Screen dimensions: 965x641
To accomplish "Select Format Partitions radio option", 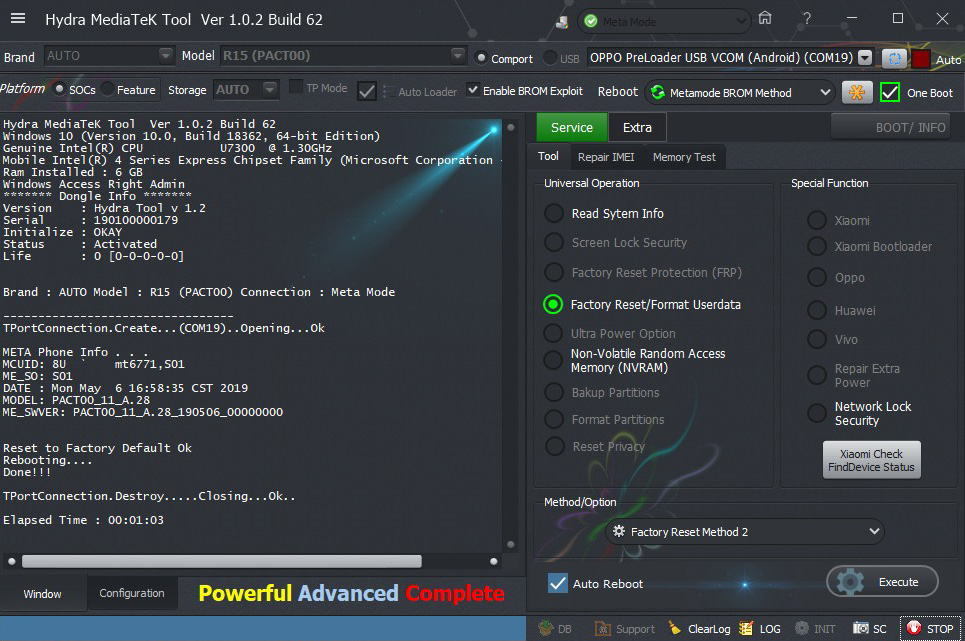I will click(553, 419).
